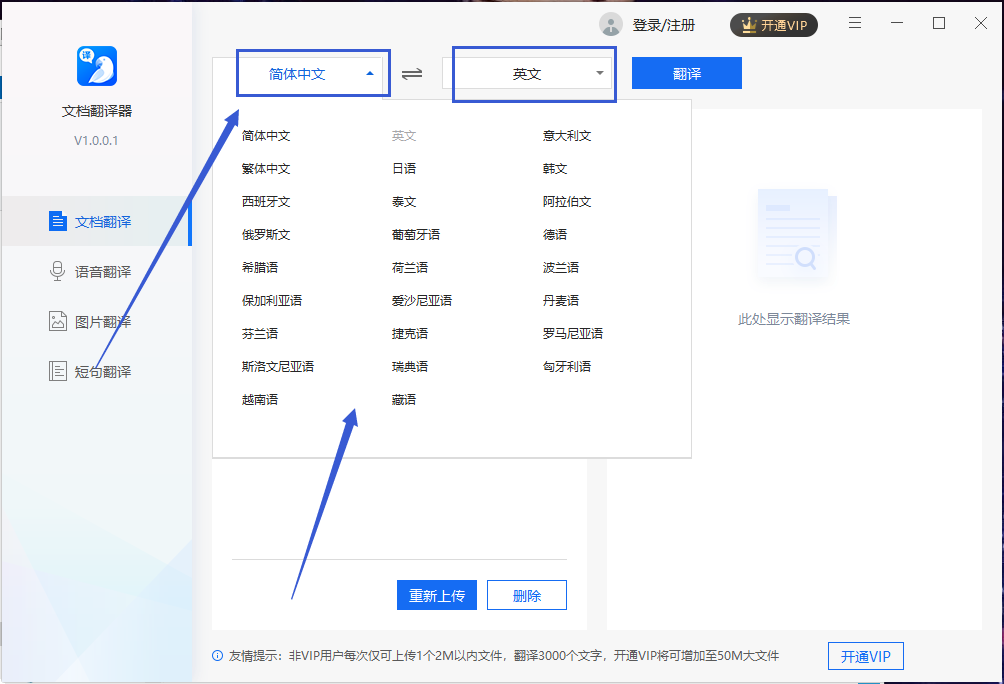Screen dimensions: 1004x684
Task: Choose 藏语 as the target language
Action: pyautogui.click(x=404, y=399)
